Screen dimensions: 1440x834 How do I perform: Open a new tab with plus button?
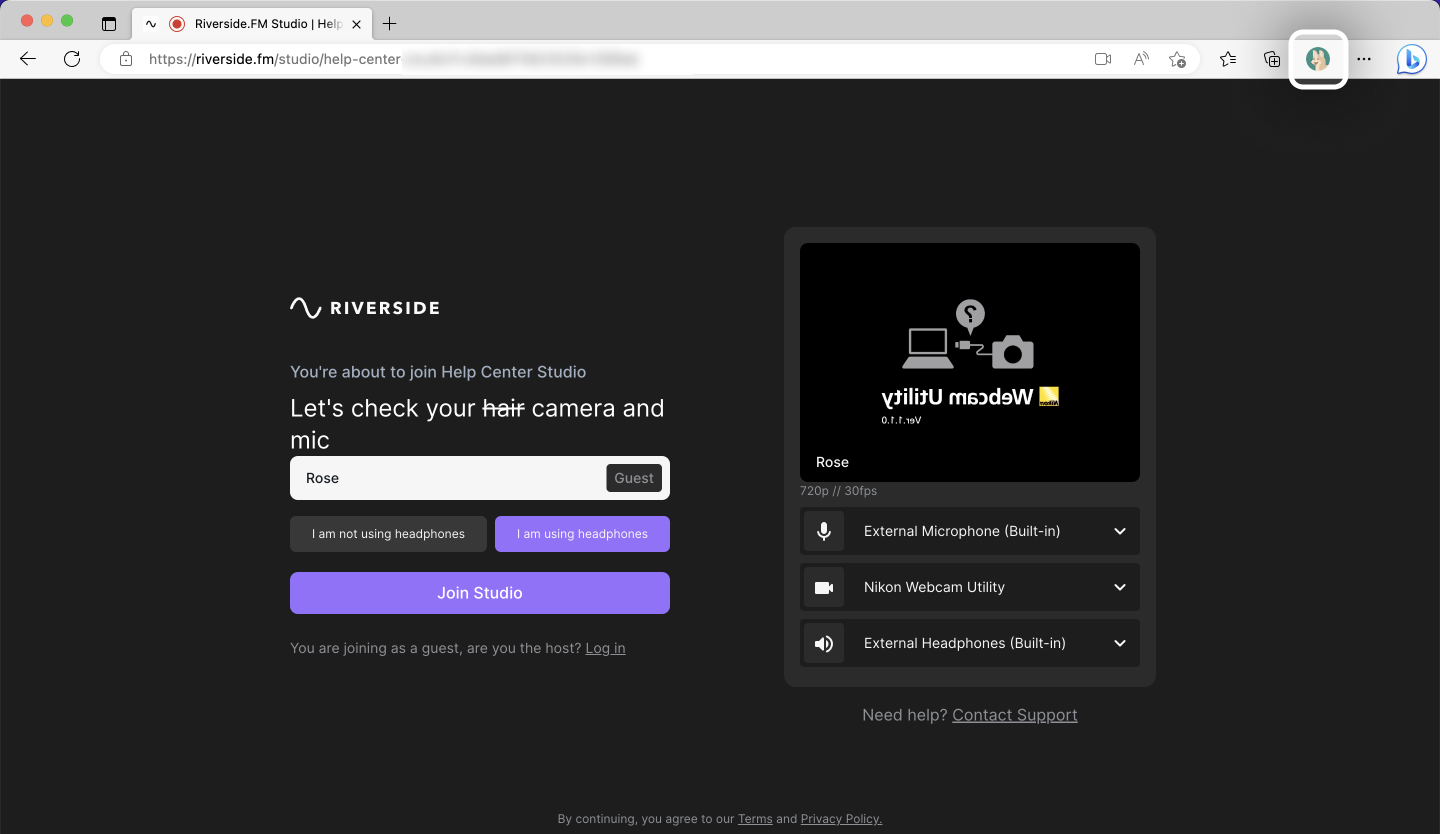coord(390,23)
